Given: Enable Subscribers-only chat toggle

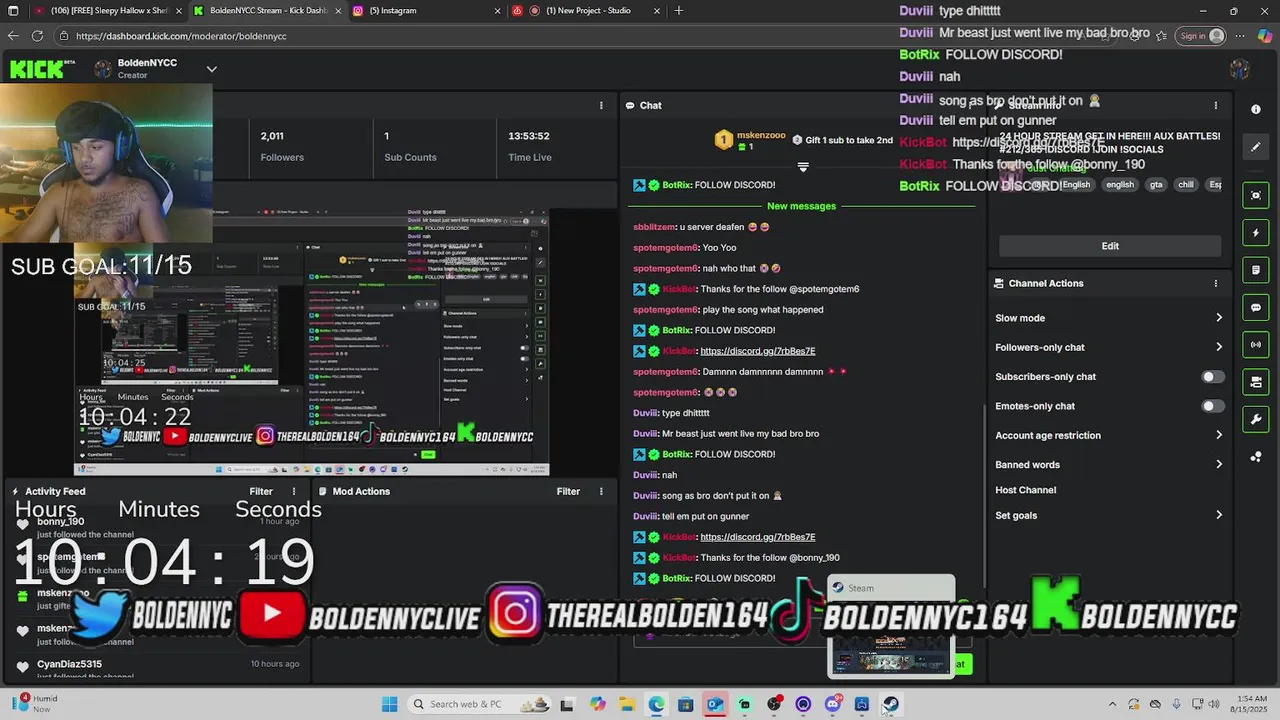Looking at the screenshot, I should tap(1212, 377).
